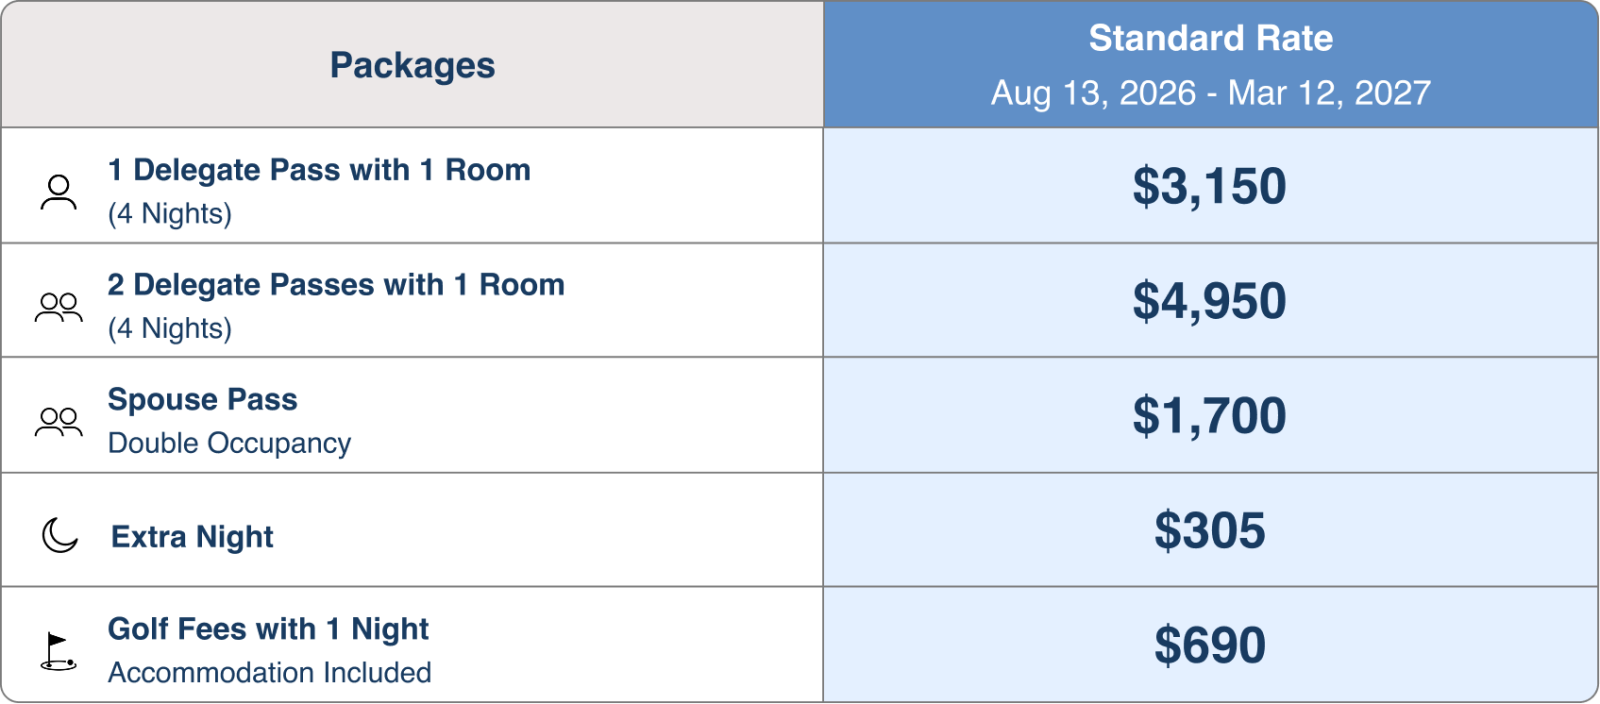This screenshot has width=1600, height=704.
Task: Click the golf flag icon
Action: 58,651
